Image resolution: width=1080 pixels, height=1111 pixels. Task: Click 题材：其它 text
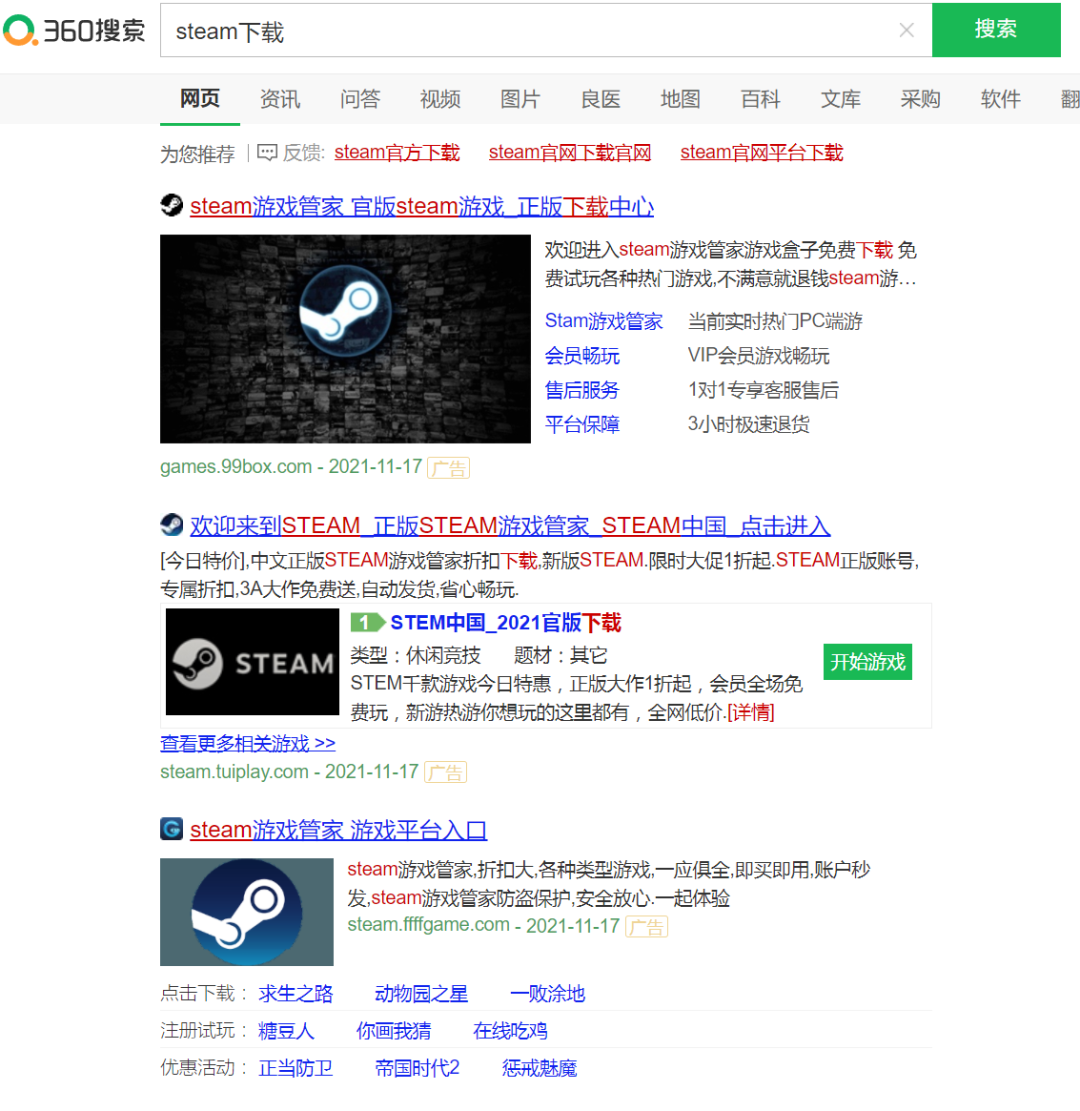pos(561,655)
